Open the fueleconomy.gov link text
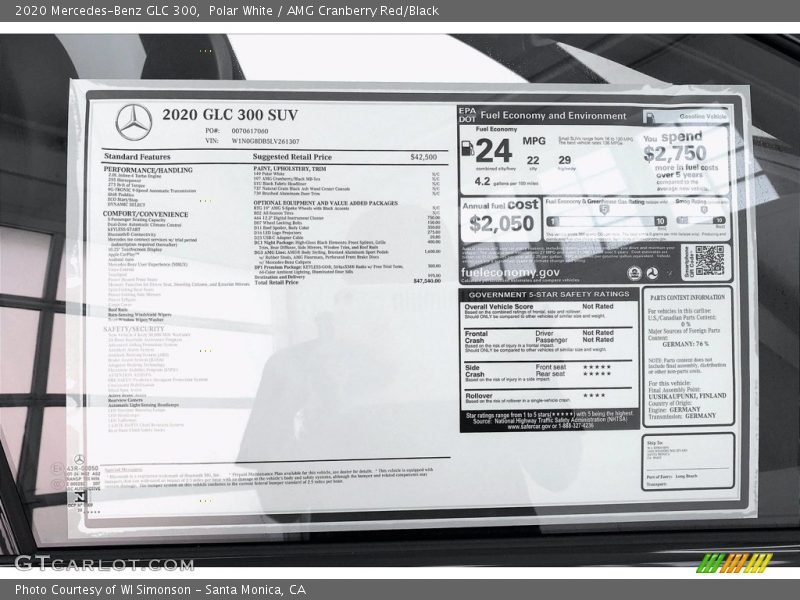 (x=510, y=272)
